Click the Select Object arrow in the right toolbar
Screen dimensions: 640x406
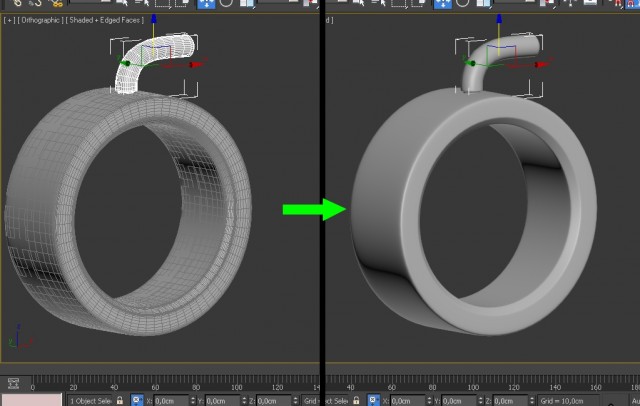358,3
